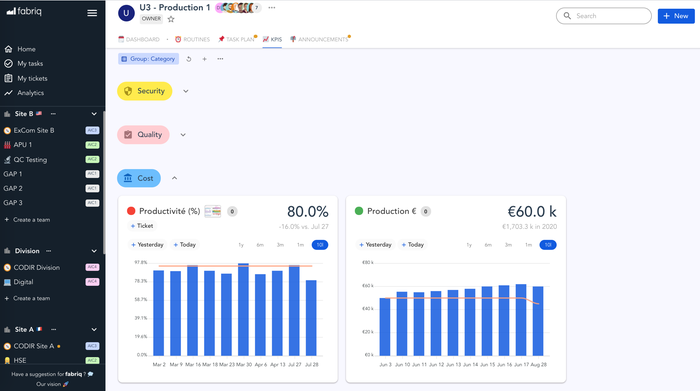This screenshot has width=700, height=391.
Task: Switch to the Routines tab
Action: pos(192,39)
